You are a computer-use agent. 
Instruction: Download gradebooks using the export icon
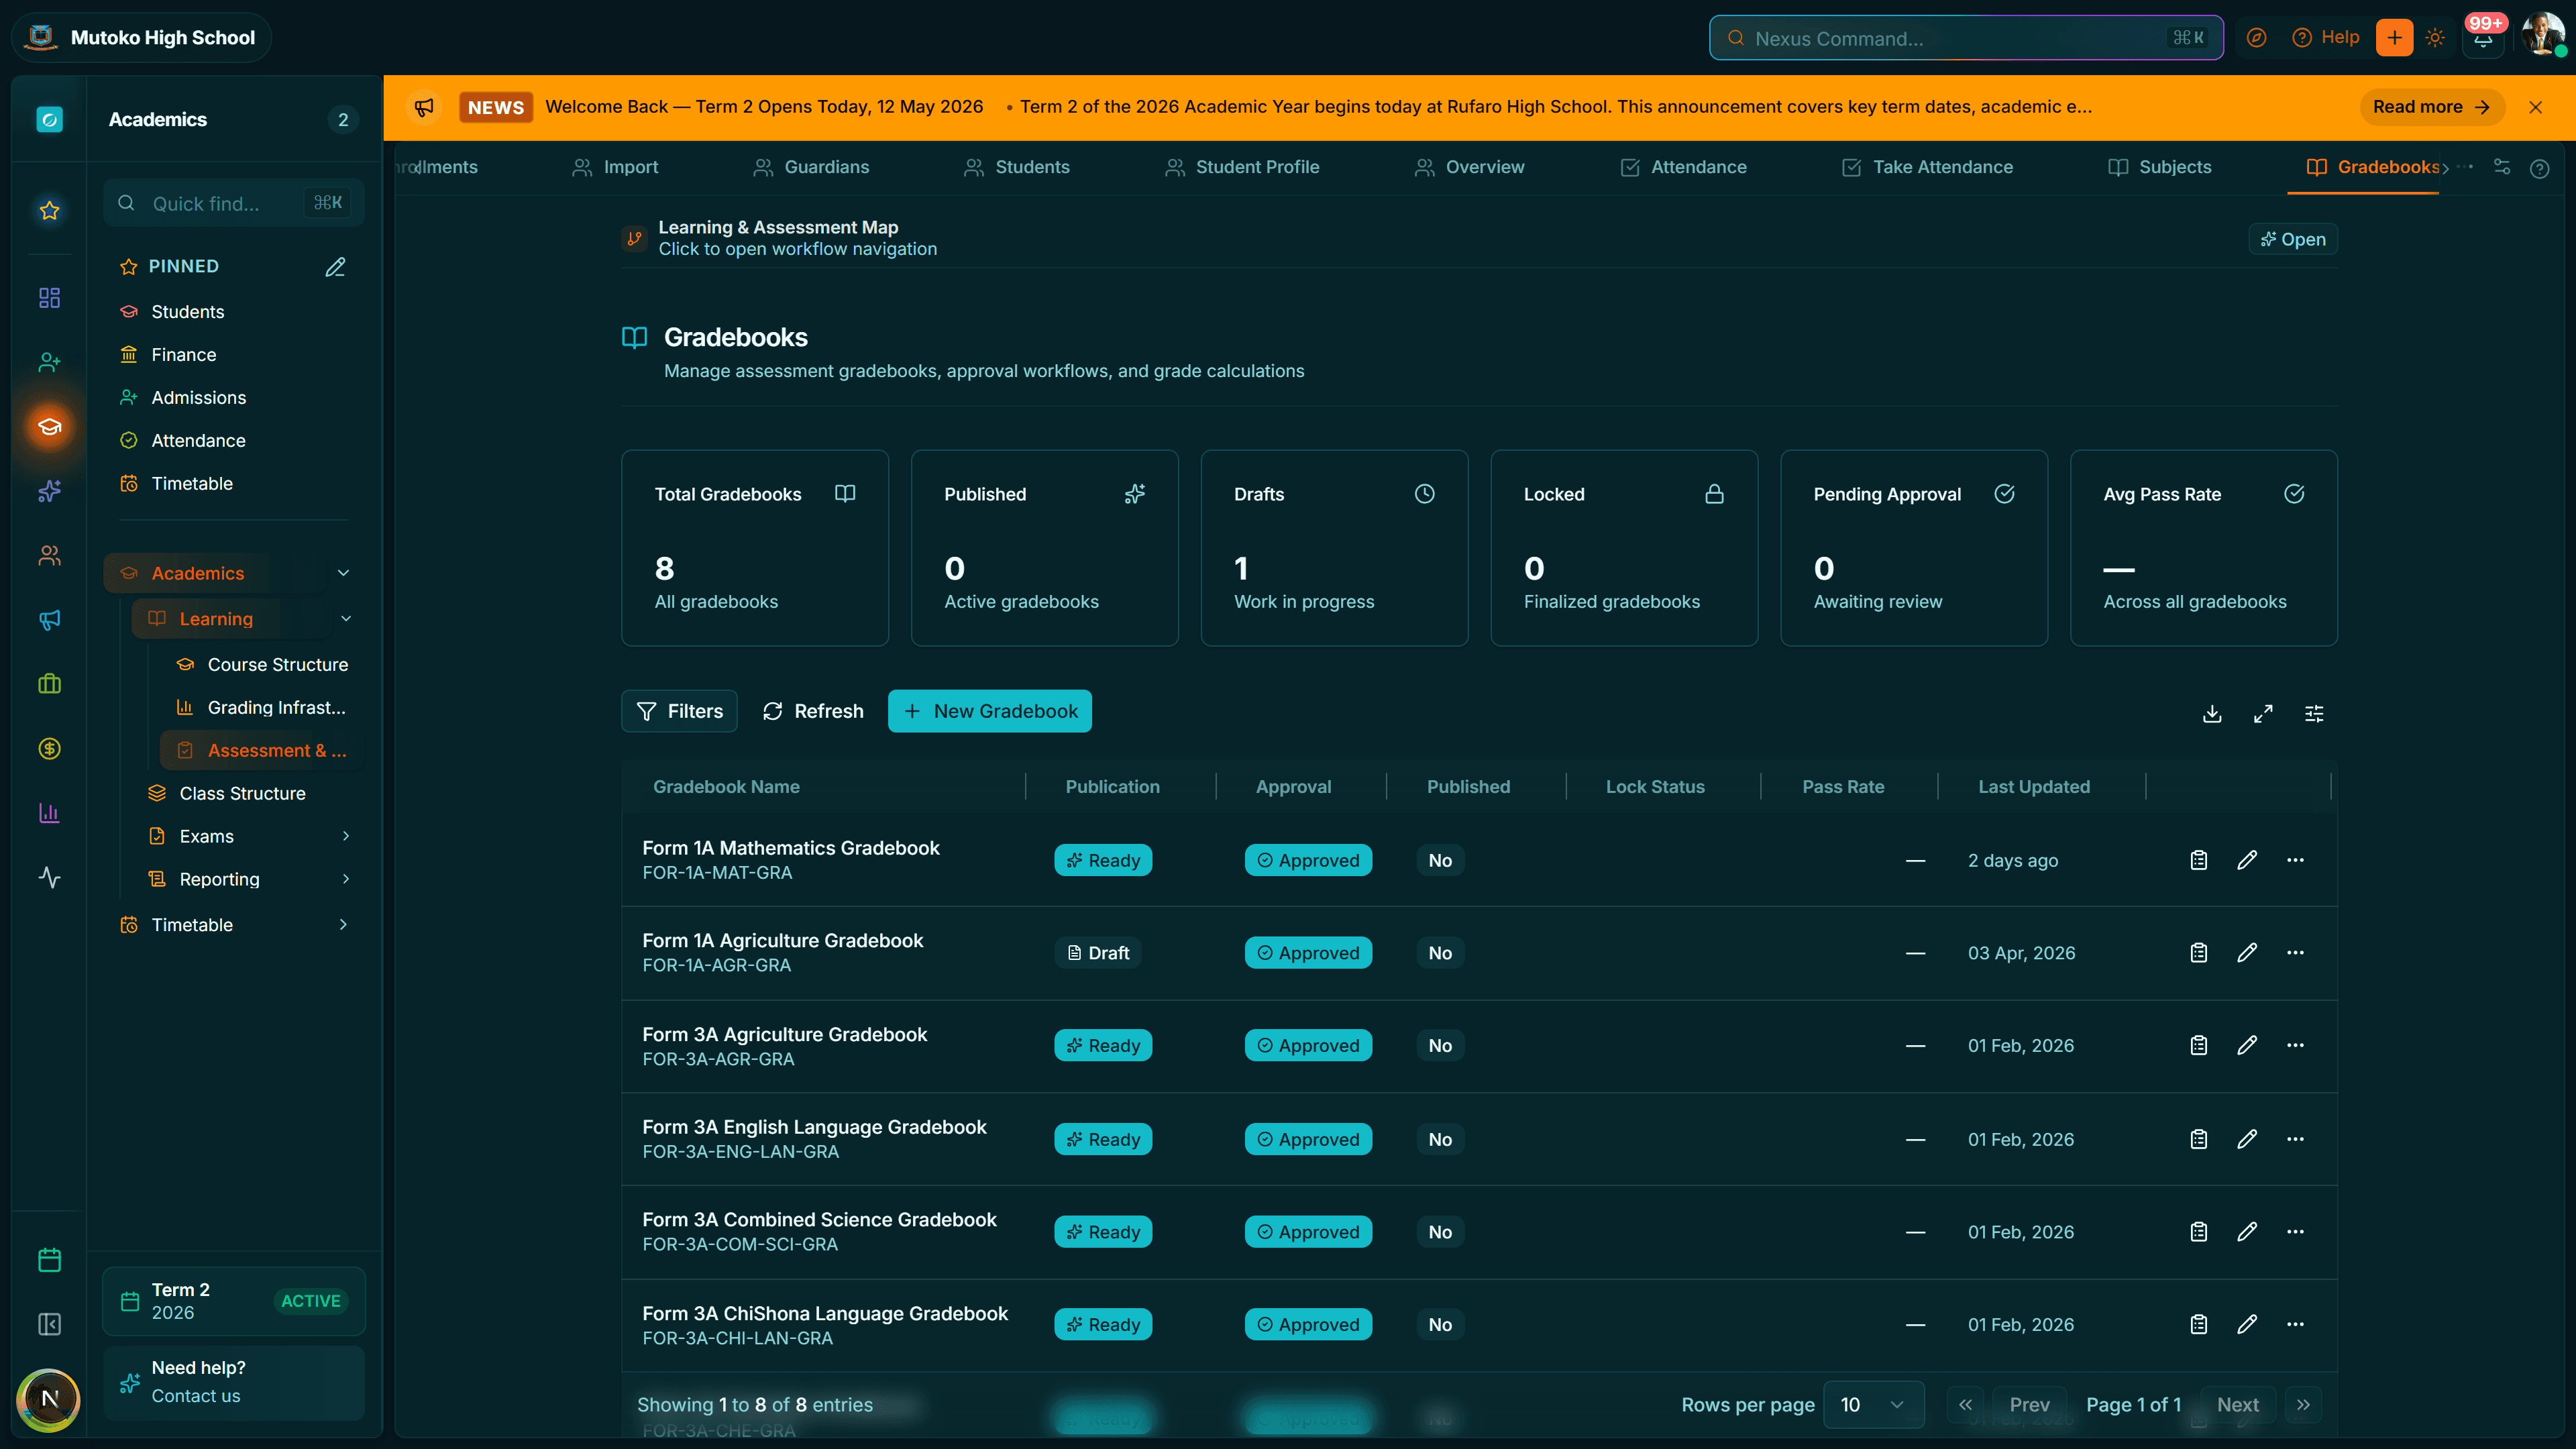tap(2212, 713)
